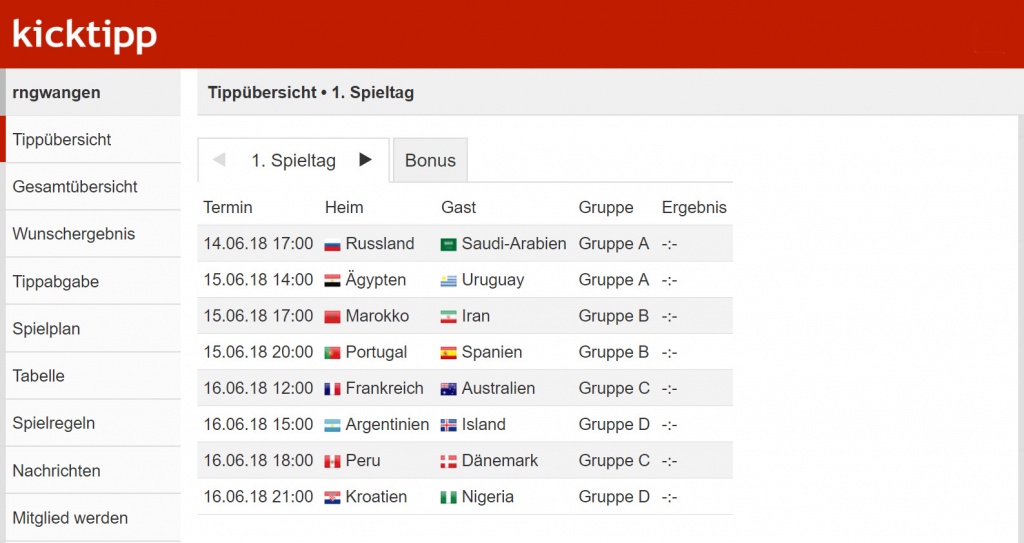This screenshot has width=1024, height=543.
Task: Click the Nigeria flag icon
Action: [x=449, y=498]
